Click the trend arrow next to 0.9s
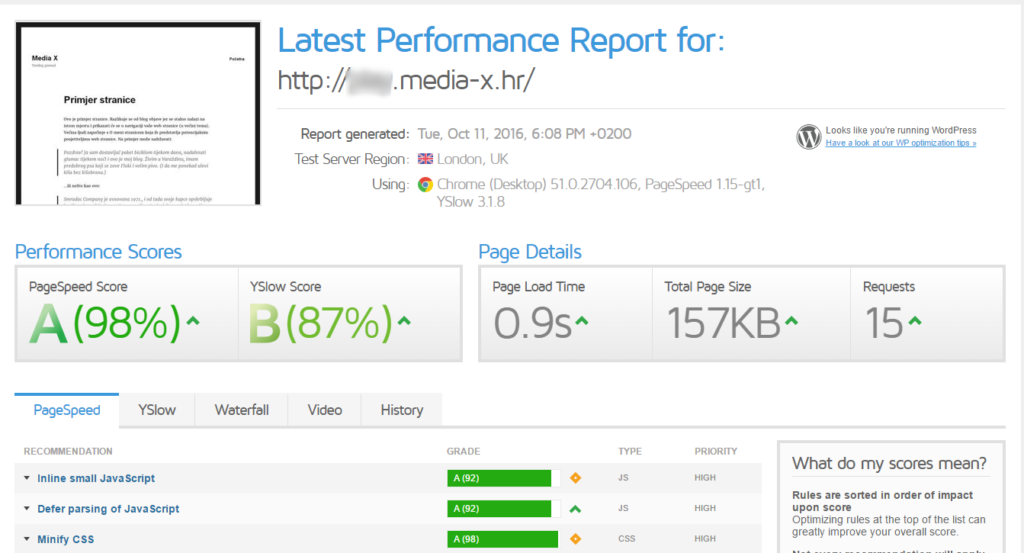The height and width of the screenshot is (553, 1024). coord(581,321)
